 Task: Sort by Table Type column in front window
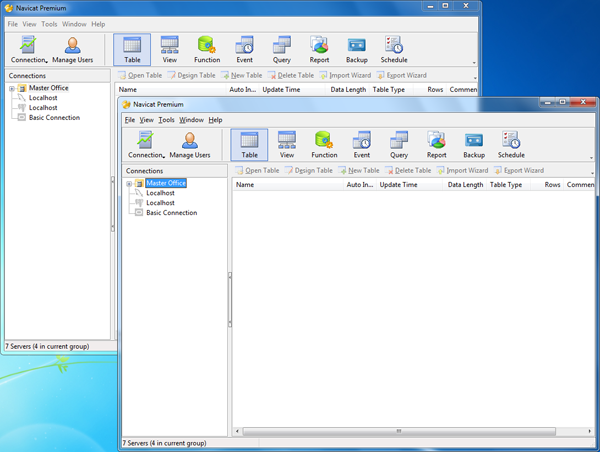coord(509,185)
